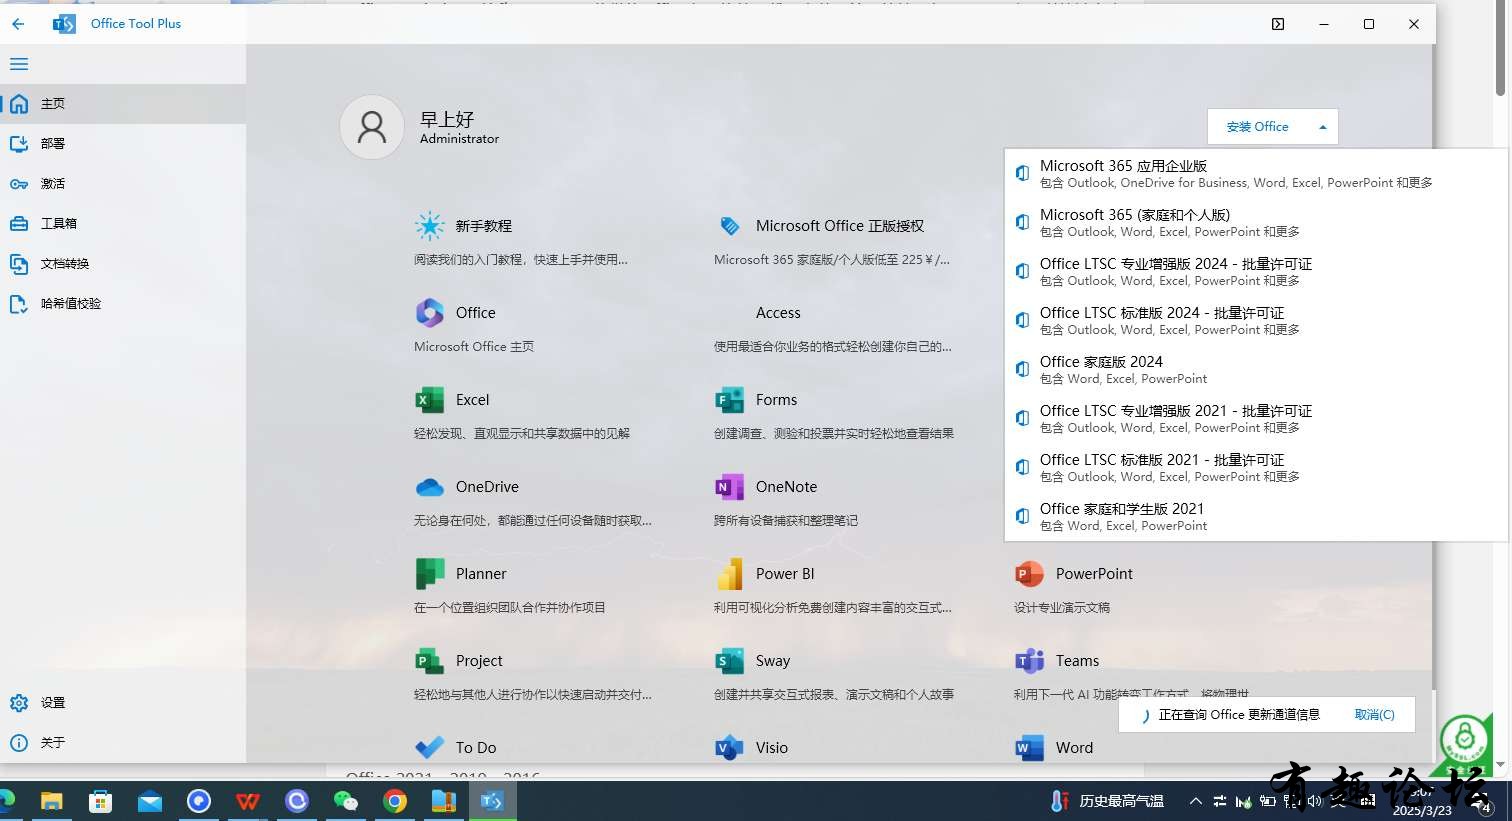This screenshot has height=821, width=1512.
Task: Select Microsoft 365 (家庭和个人版)
Action: click(x=1256, y=223)
